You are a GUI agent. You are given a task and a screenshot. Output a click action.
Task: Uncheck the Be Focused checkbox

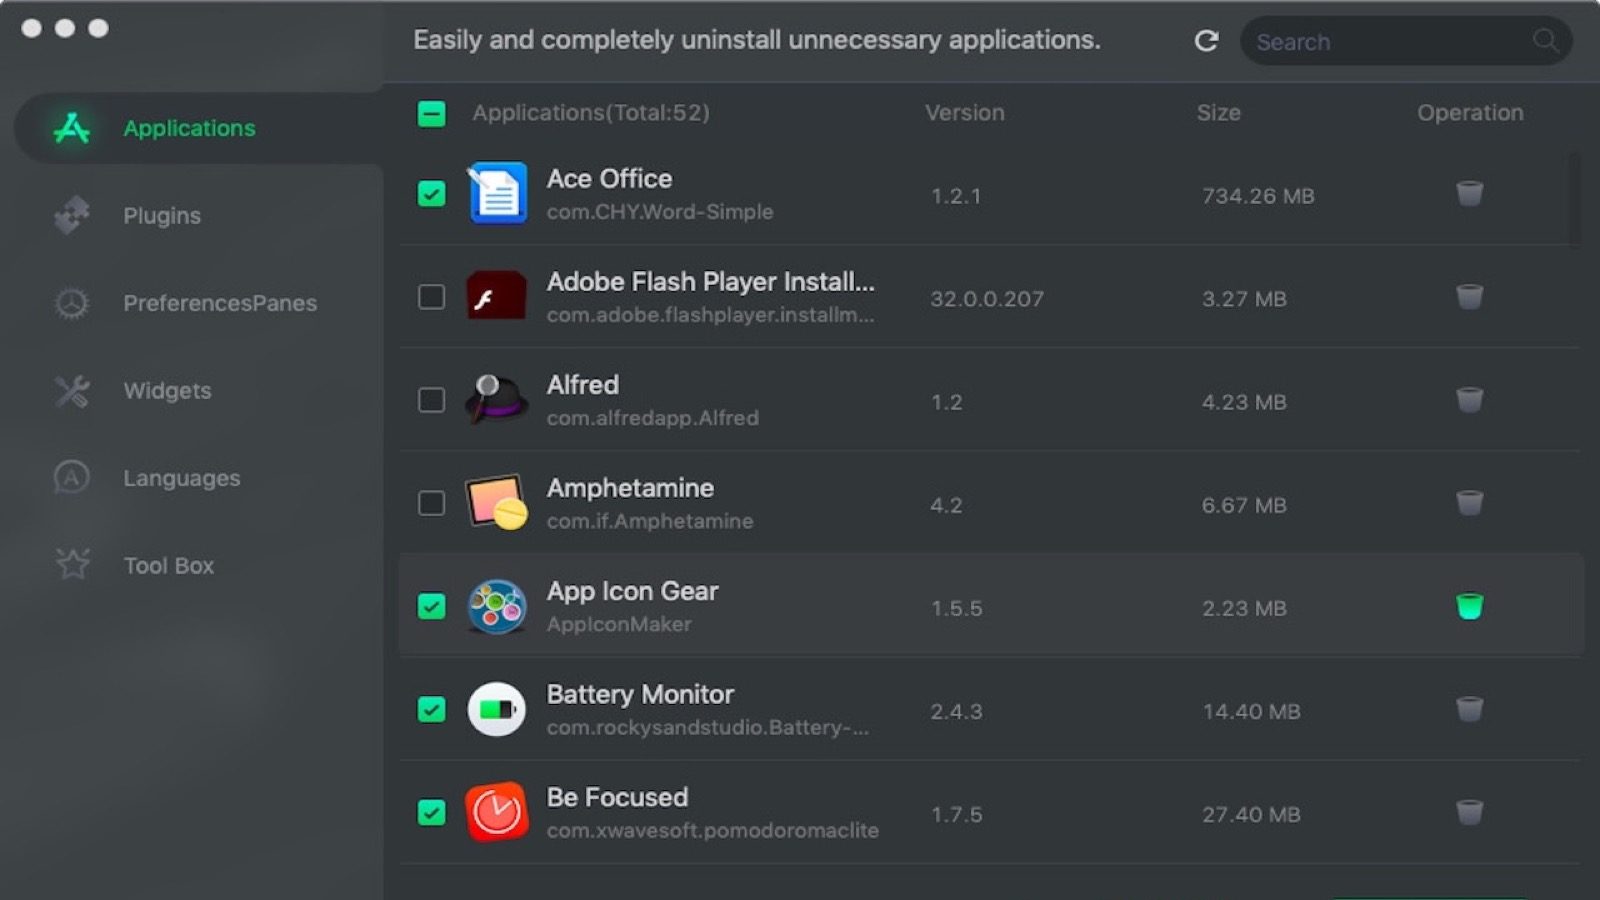tap(431, 812)
